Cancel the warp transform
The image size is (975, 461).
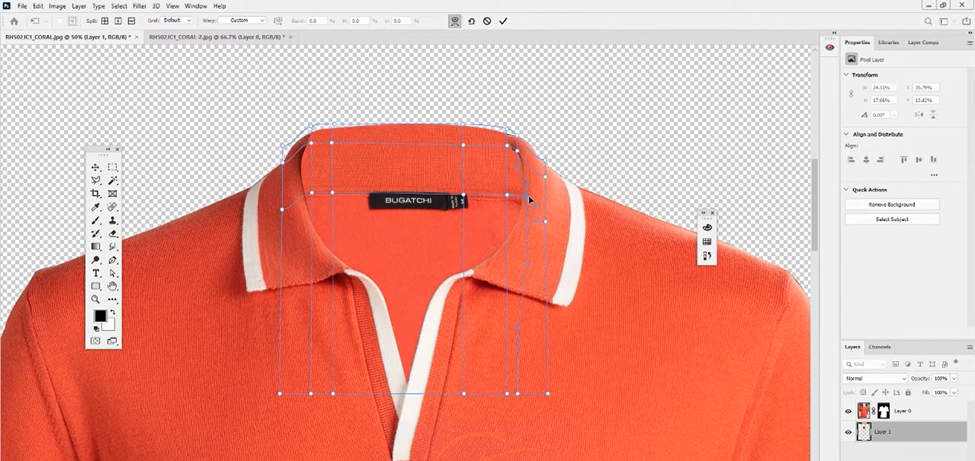click(x=487, y=20)
